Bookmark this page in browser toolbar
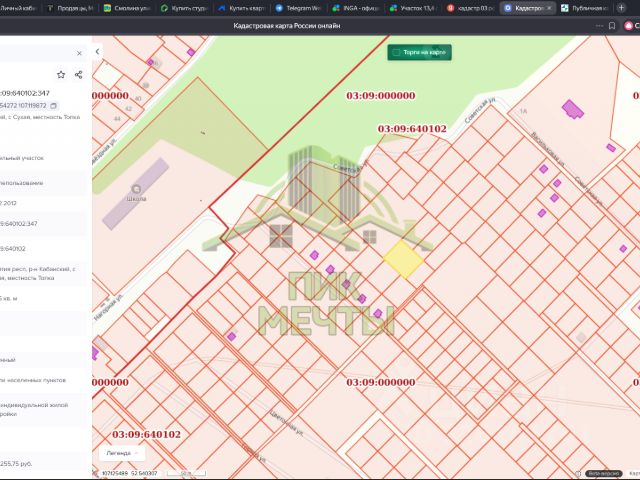 (612, 26)
